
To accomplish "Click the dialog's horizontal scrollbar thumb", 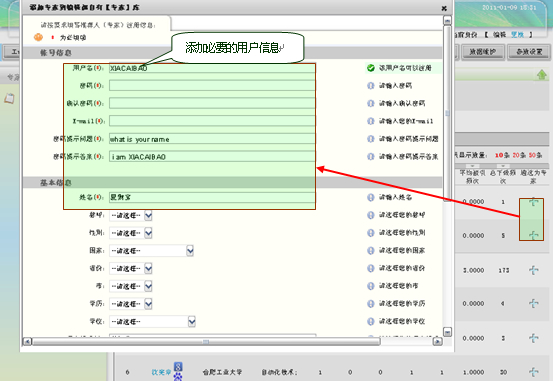I will pyautogui.click(x=206, y=341).
